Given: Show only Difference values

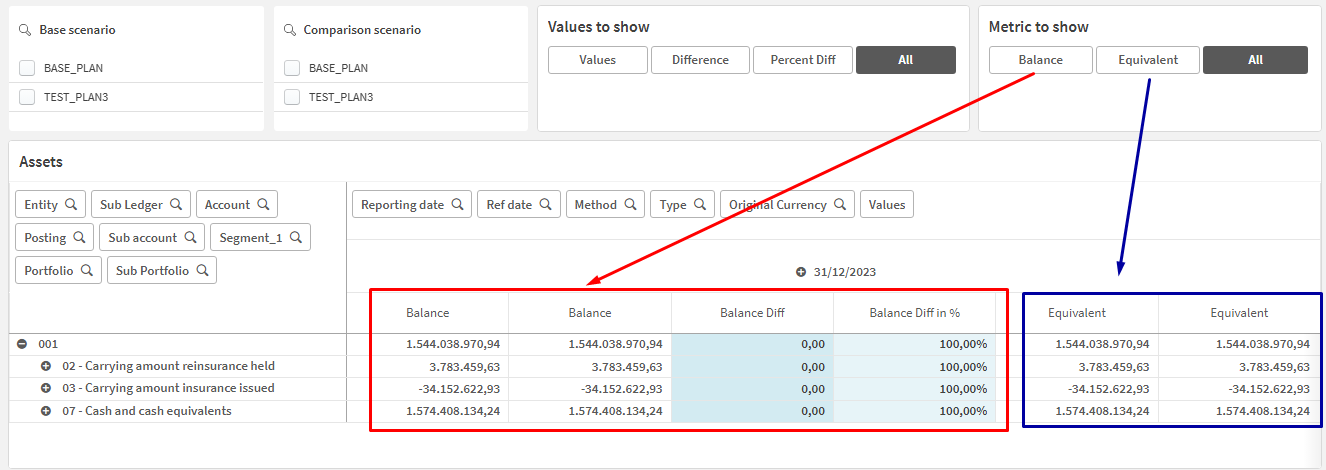Looking at the screenshot, I should (x=700, y=60).
